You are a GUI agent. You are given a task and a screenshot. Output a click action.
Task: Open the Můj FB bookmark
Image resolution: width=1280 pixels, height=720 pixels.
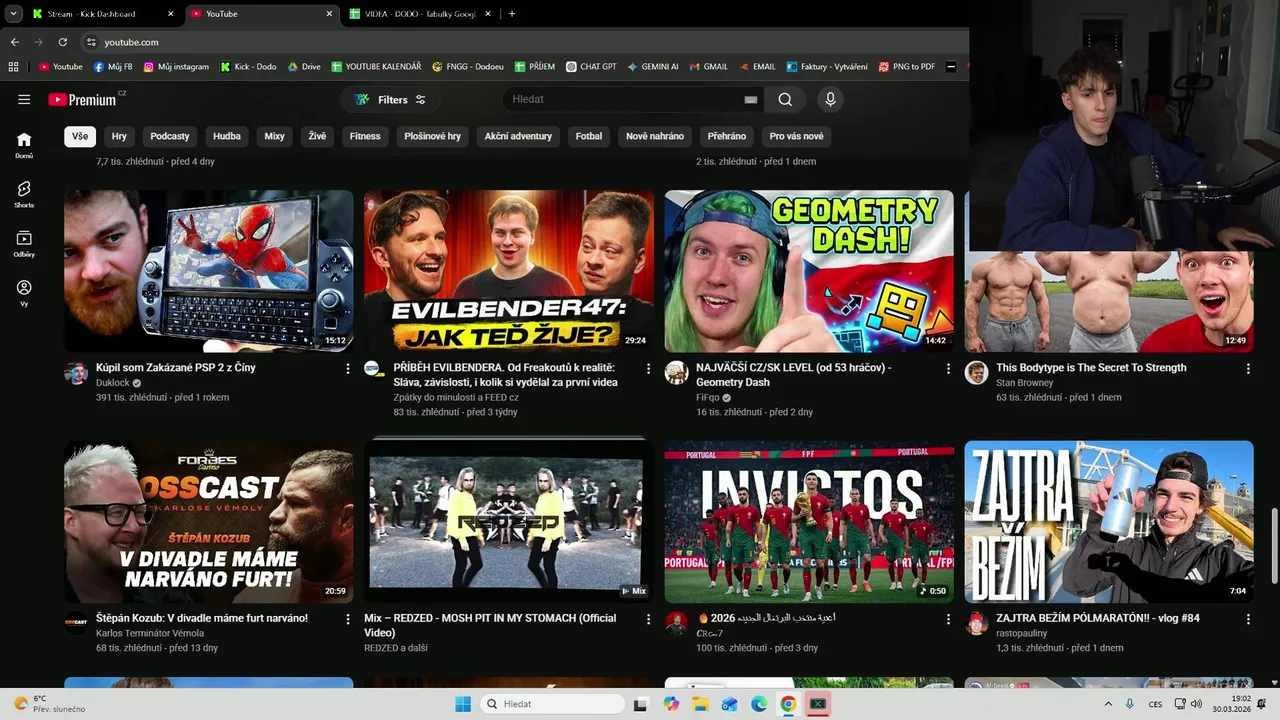pyautogui.click(x=113, y=67)
